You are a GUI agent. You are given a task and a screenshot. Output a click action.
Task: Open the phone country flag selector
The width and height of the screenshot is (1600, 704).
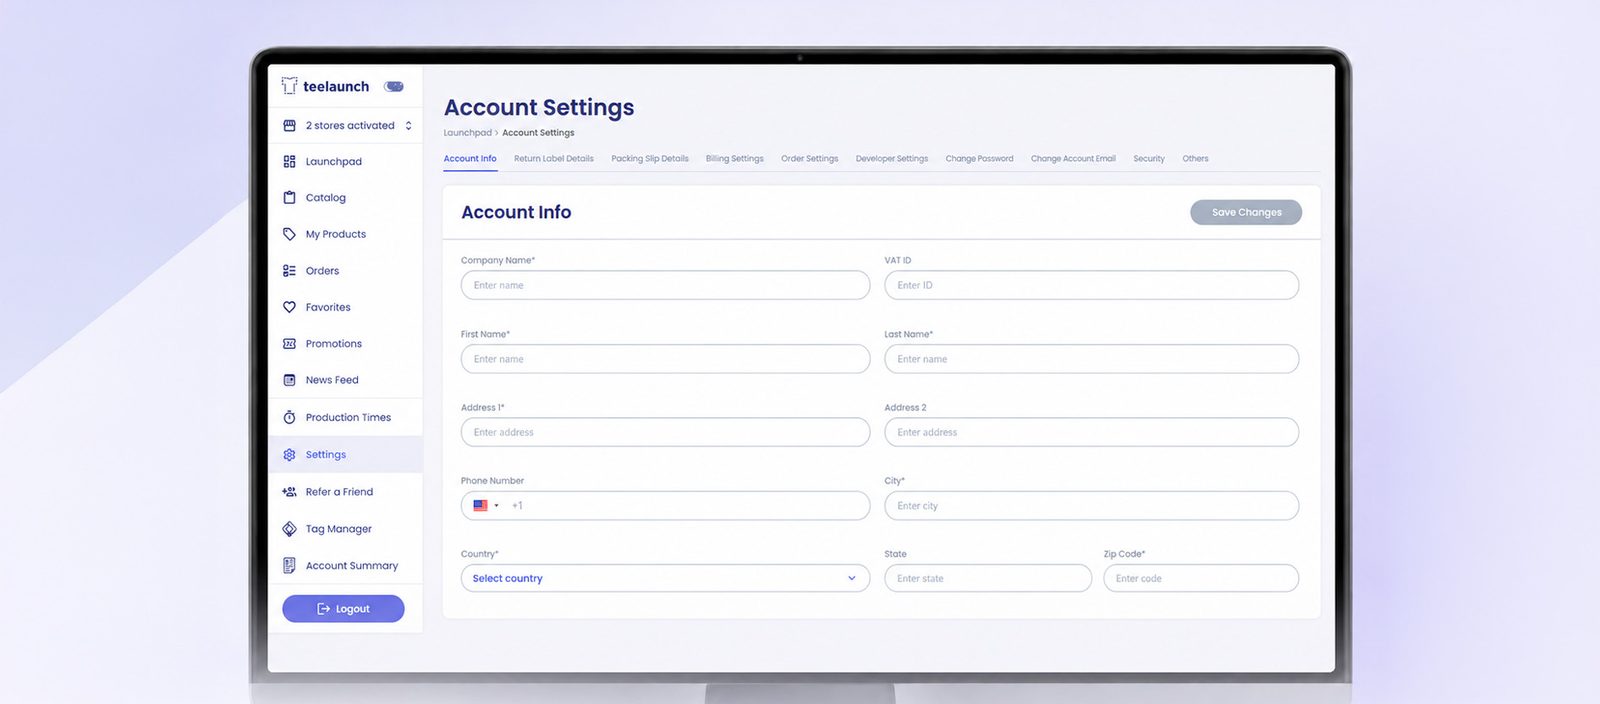(x=486, y=506)
